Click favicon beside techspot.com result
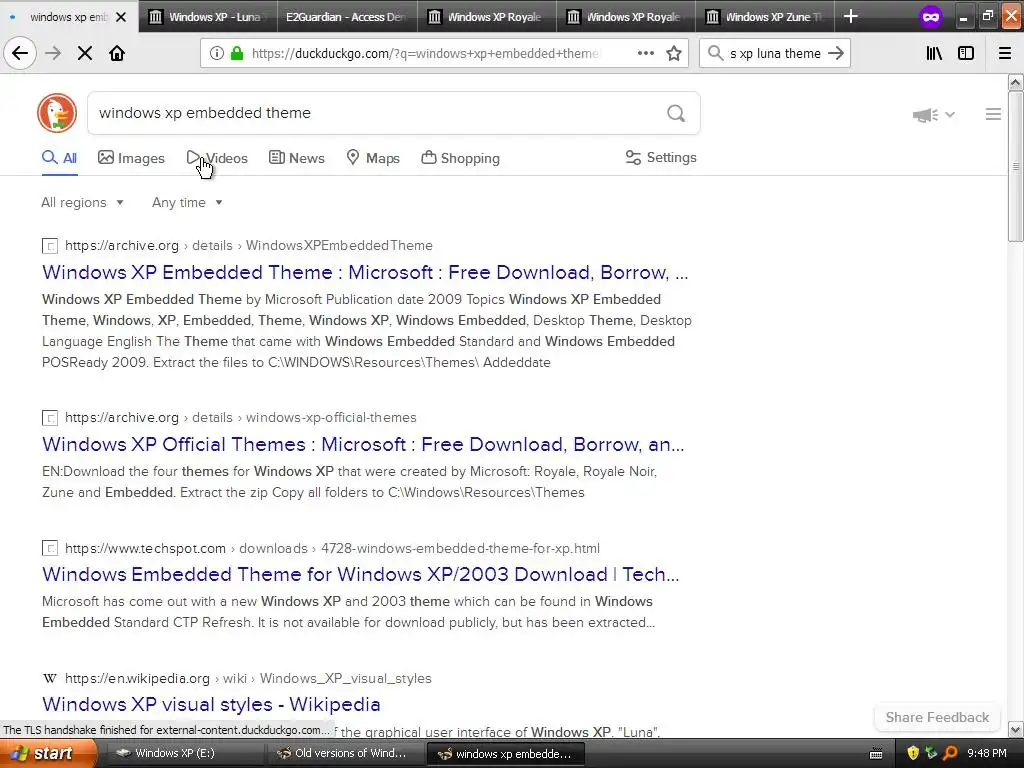The image size is (1024, 768). (x=50, y=549)
